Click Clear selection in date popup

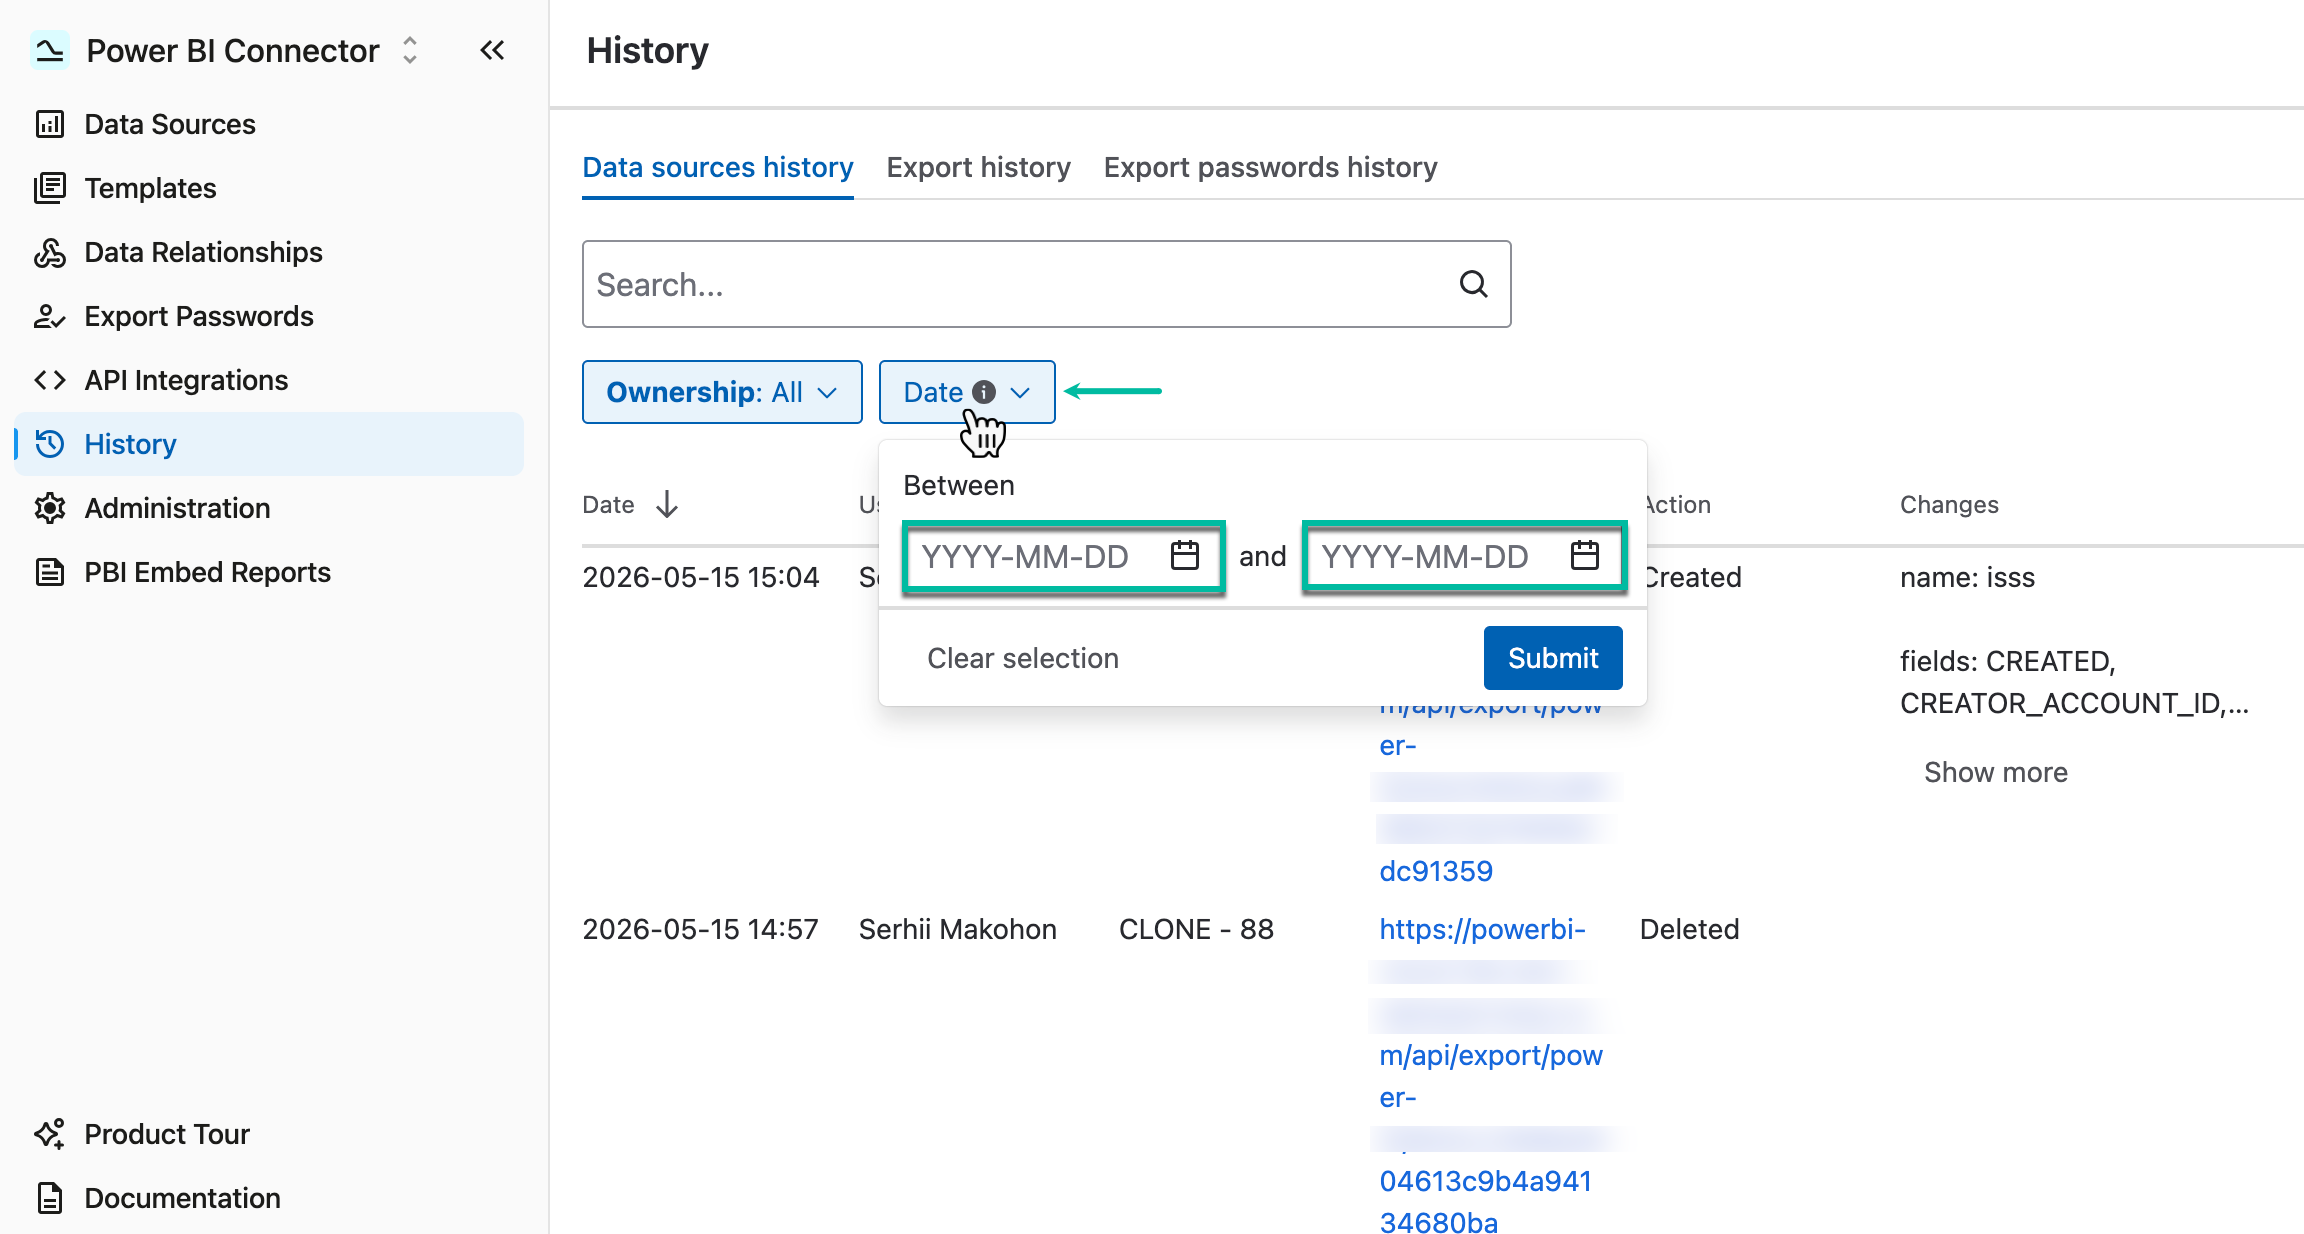click(1023, 658)
